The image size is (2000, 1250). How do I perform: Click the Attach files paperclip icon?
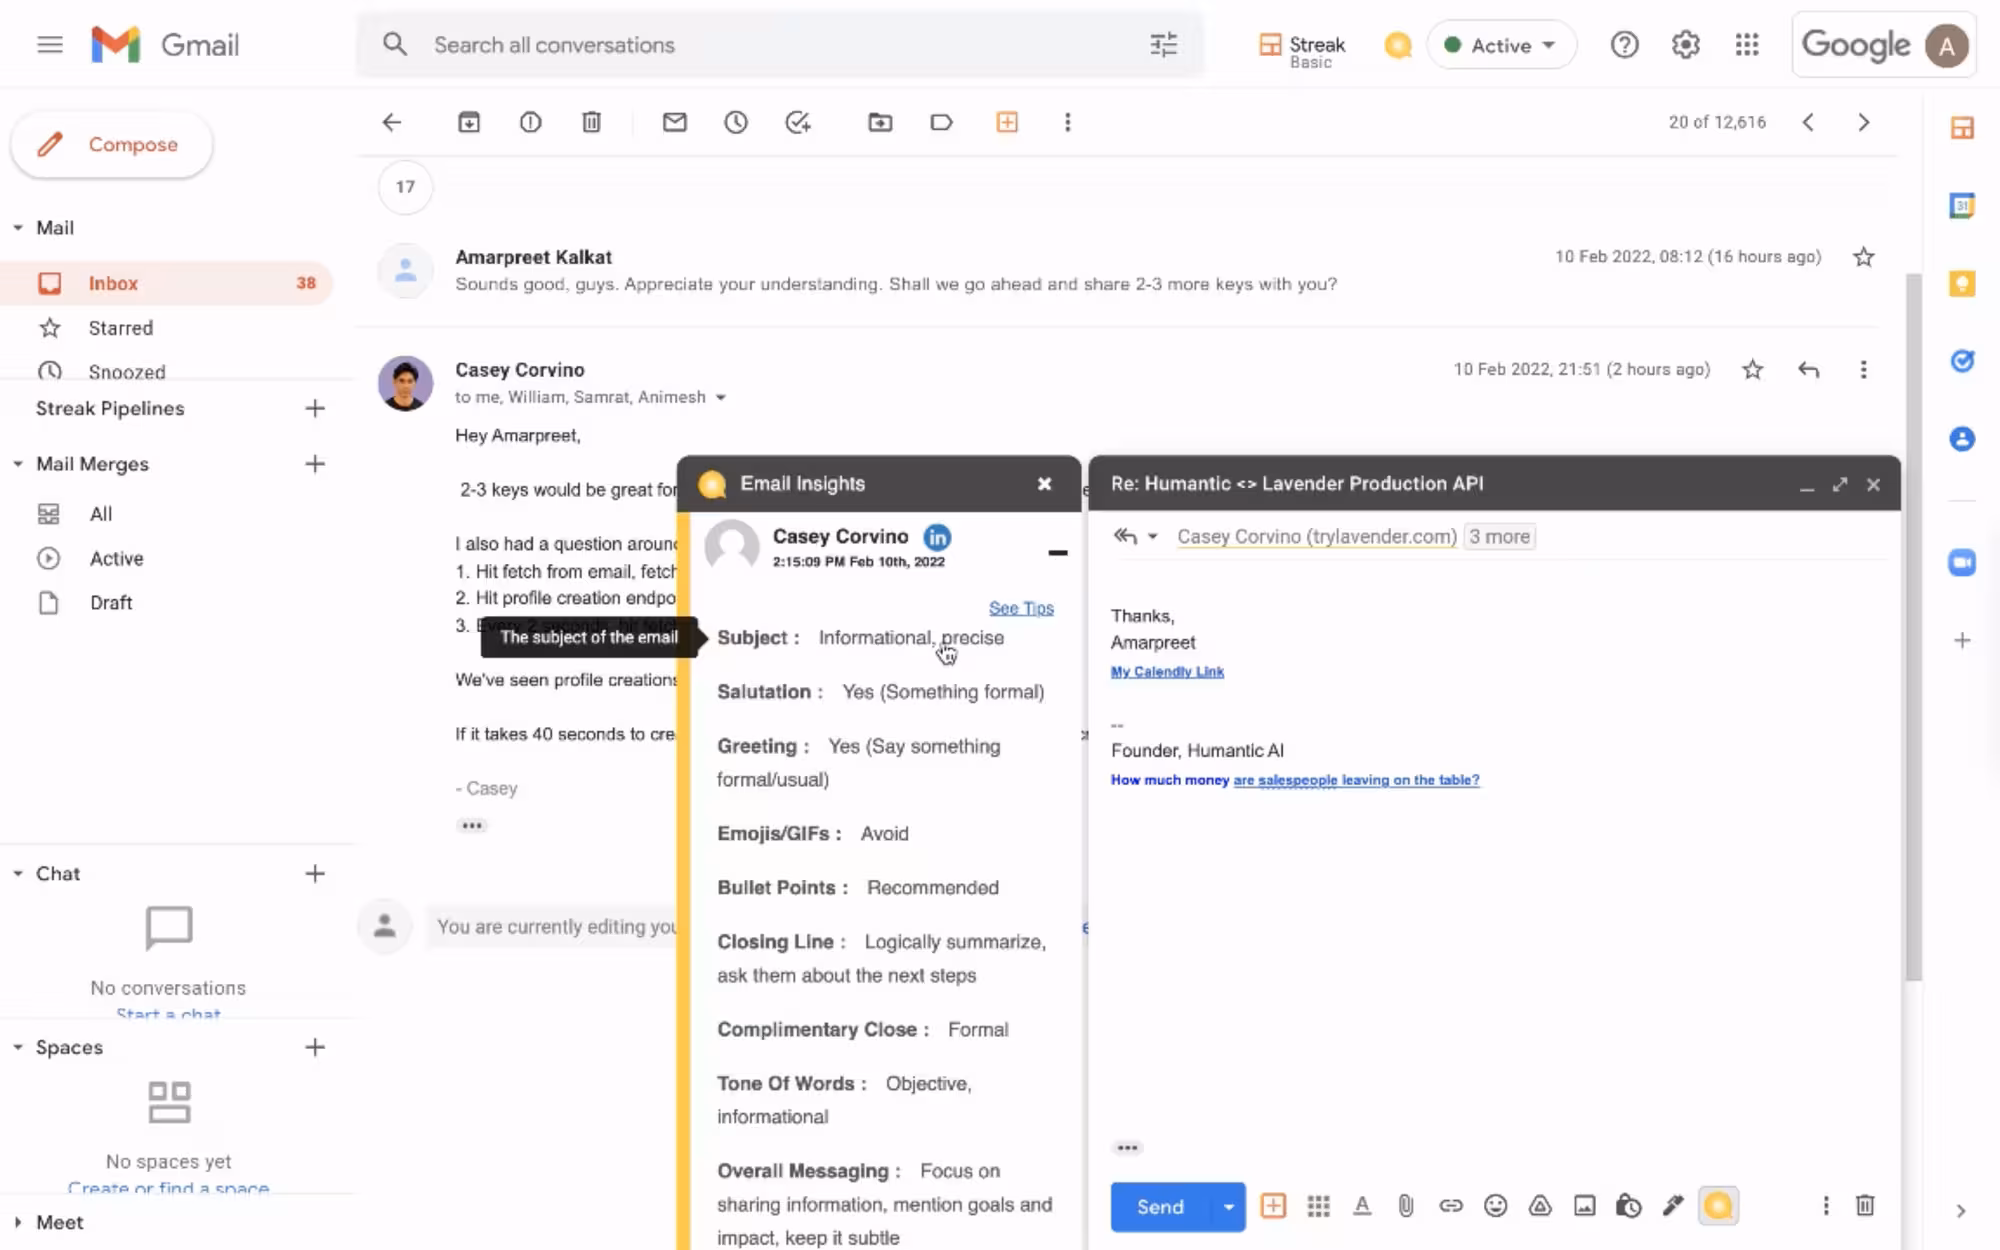pyautogui.click(x=1406, y=1206)
